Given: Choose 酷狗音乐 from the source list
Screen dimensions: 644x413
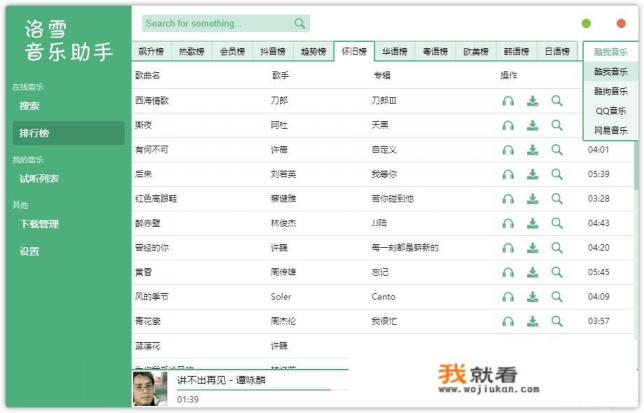Looking at the screenshot, I should (x=611, y=91).
